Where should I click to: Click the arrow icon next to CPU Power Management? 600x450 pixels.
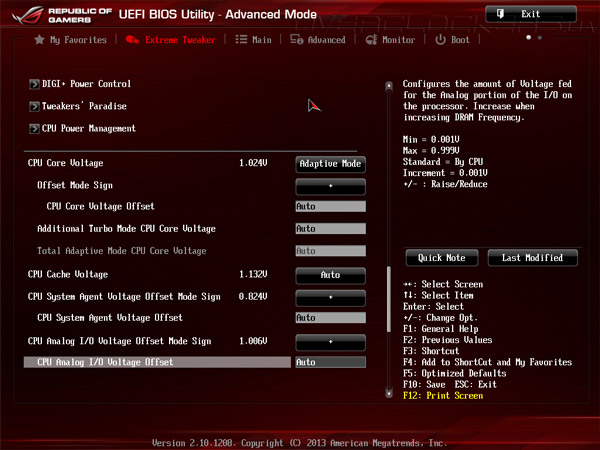click(34, 129)
